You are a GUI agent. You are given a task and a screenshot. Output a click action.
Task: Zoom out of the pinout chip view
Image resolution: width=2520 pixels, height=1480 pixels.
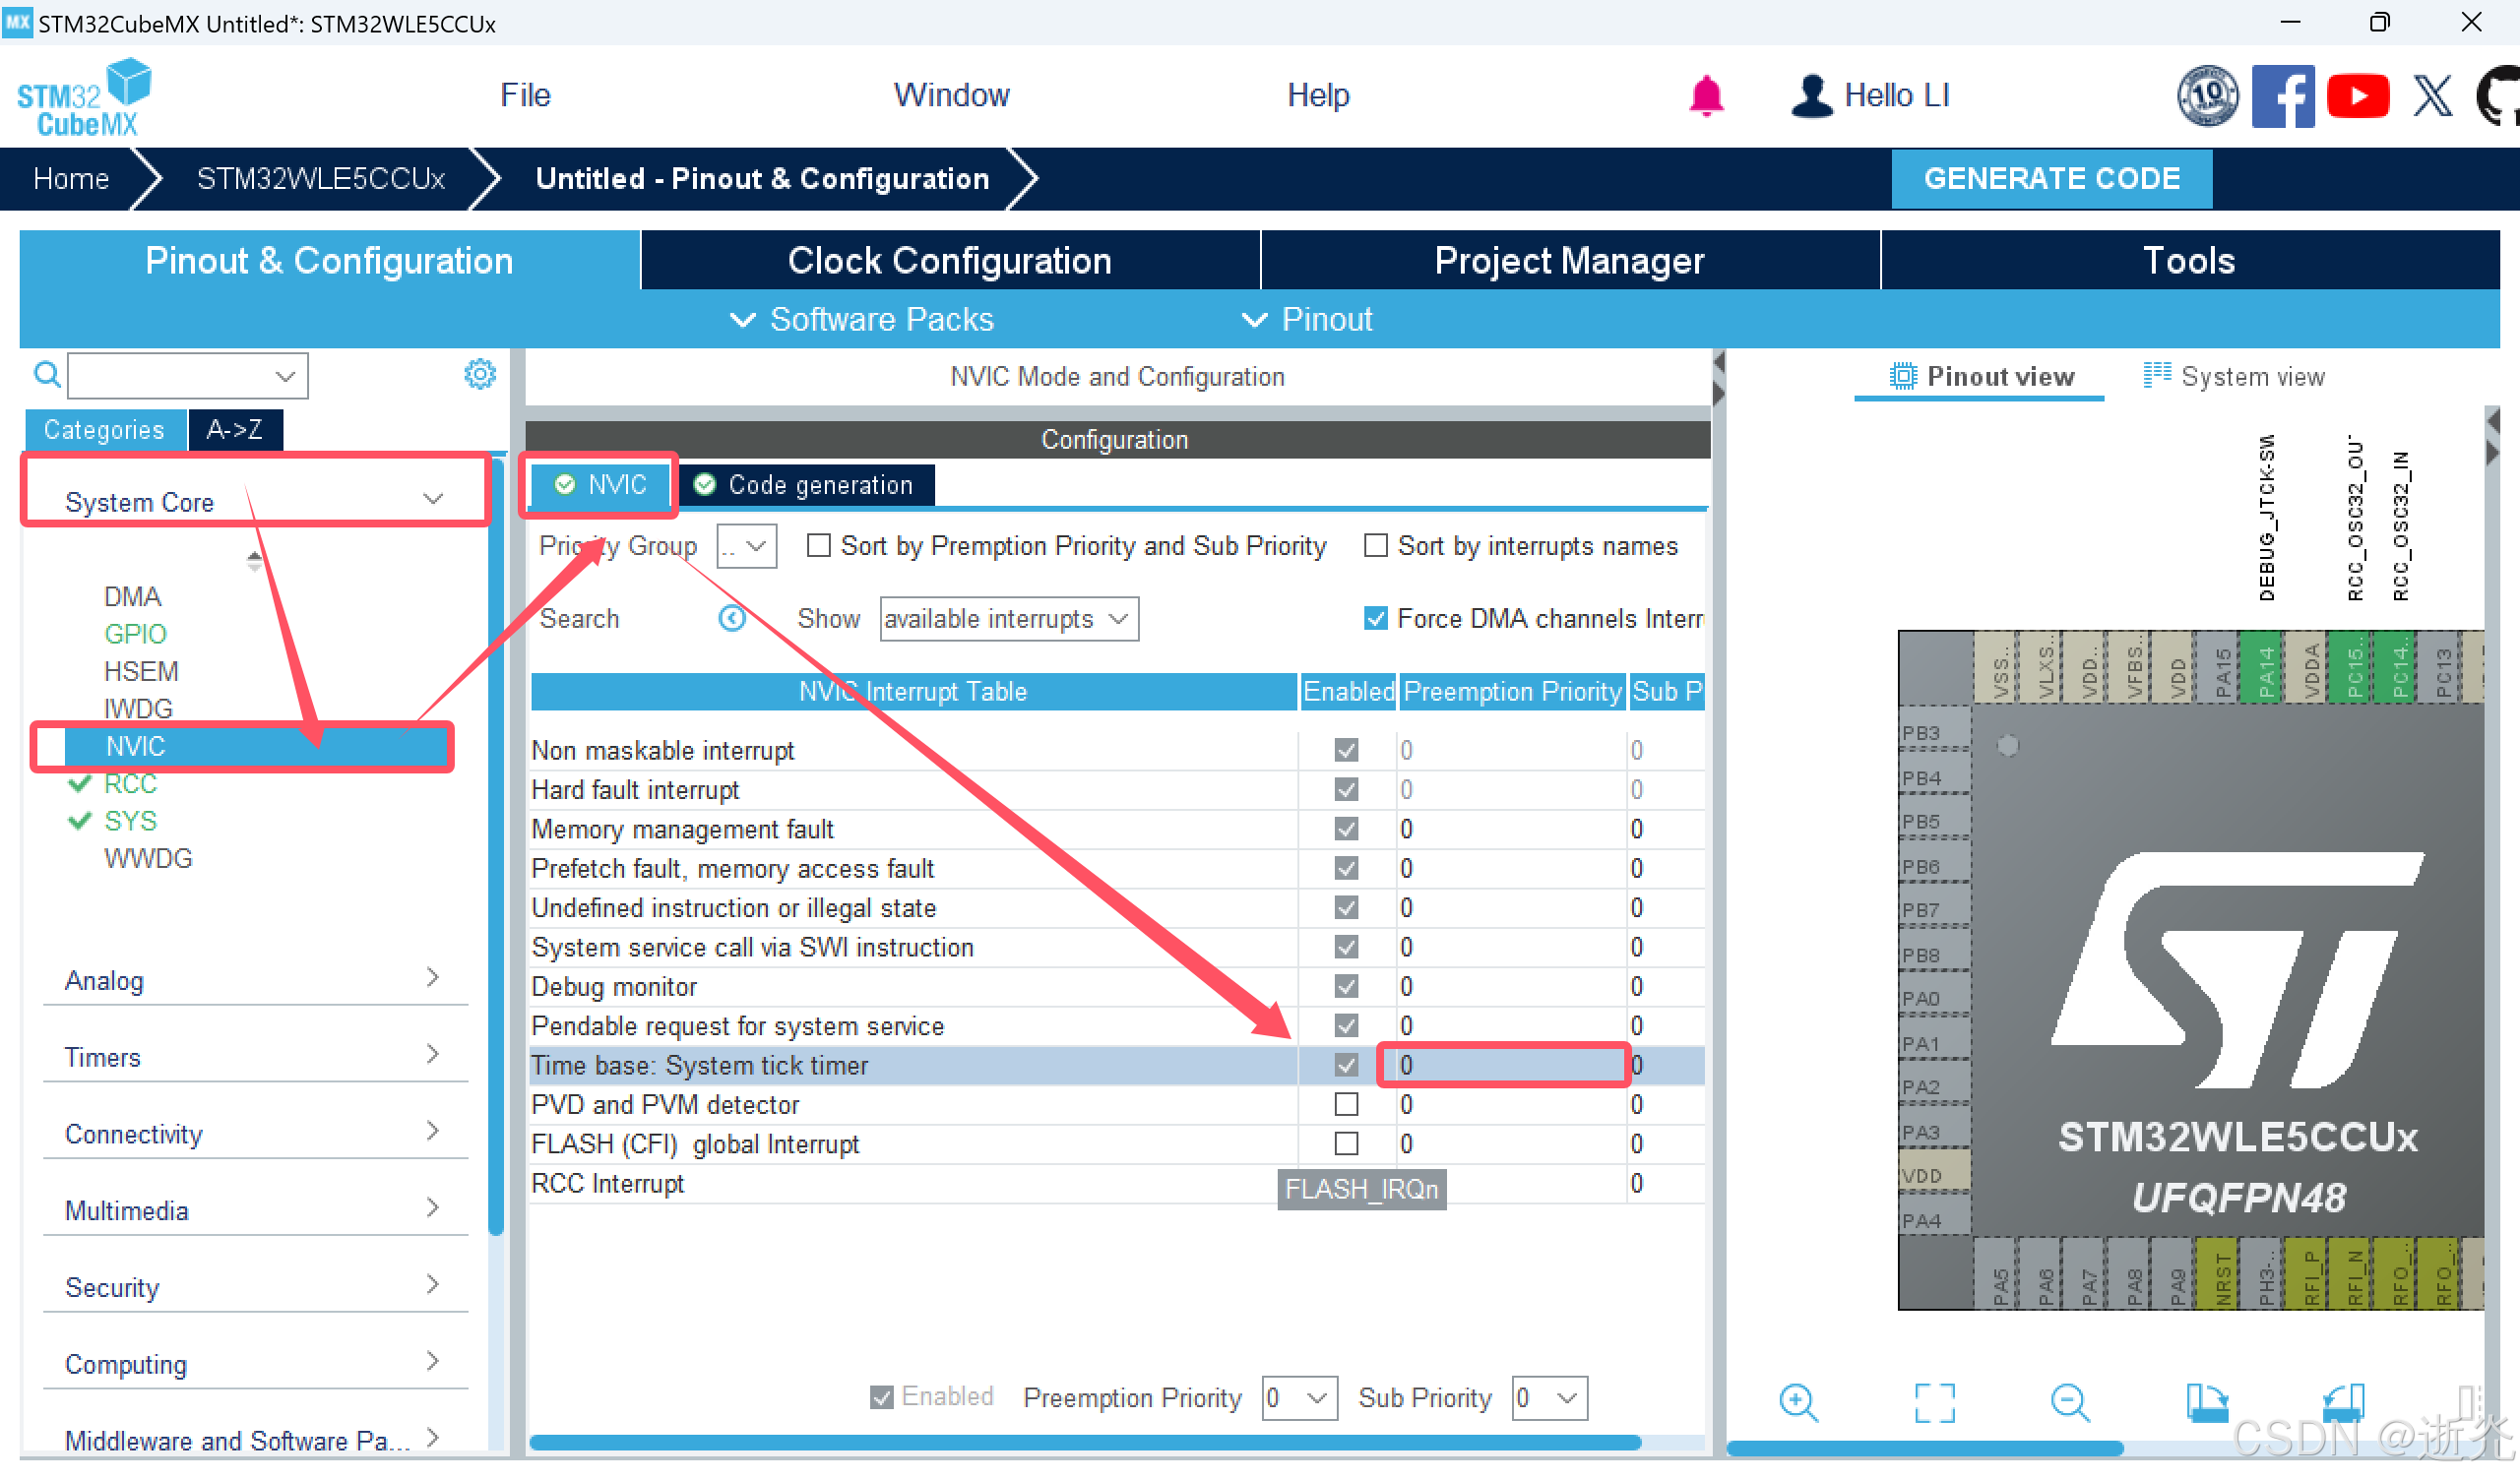click(2070, 1402)
